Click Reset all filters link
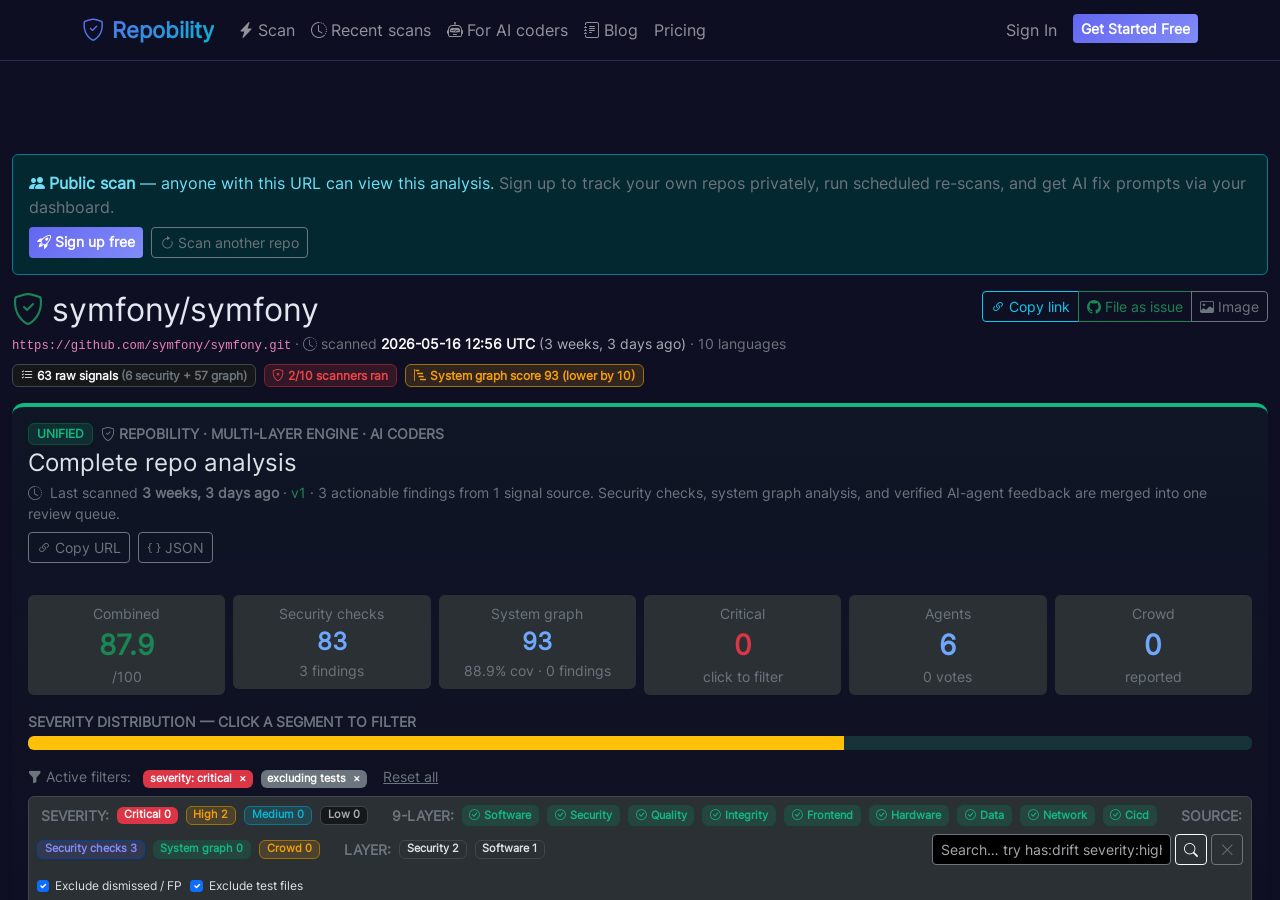This screenshot has height=900, width=1280. (x=410, y=777)
